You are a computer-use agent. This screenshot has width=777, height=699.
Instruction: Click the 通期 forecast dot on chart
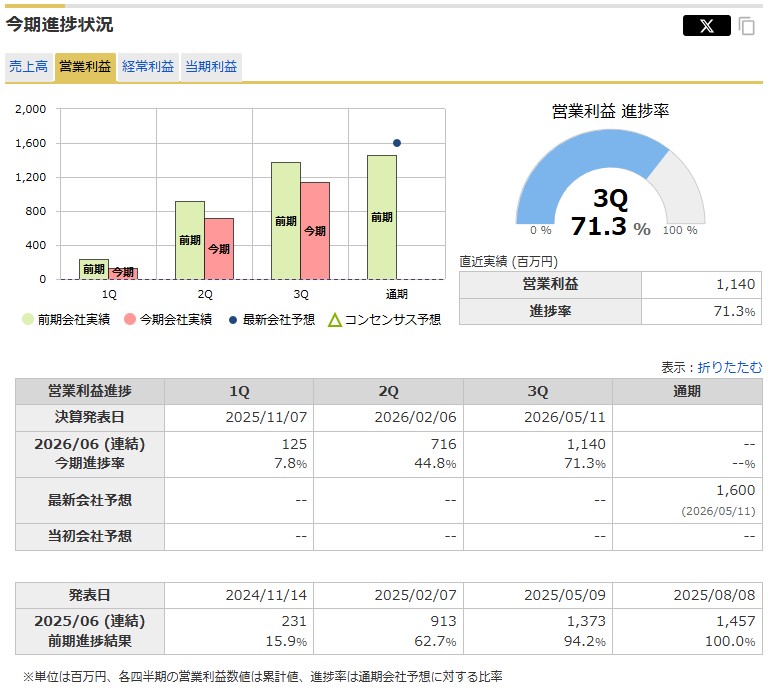[x=397, y=143]
